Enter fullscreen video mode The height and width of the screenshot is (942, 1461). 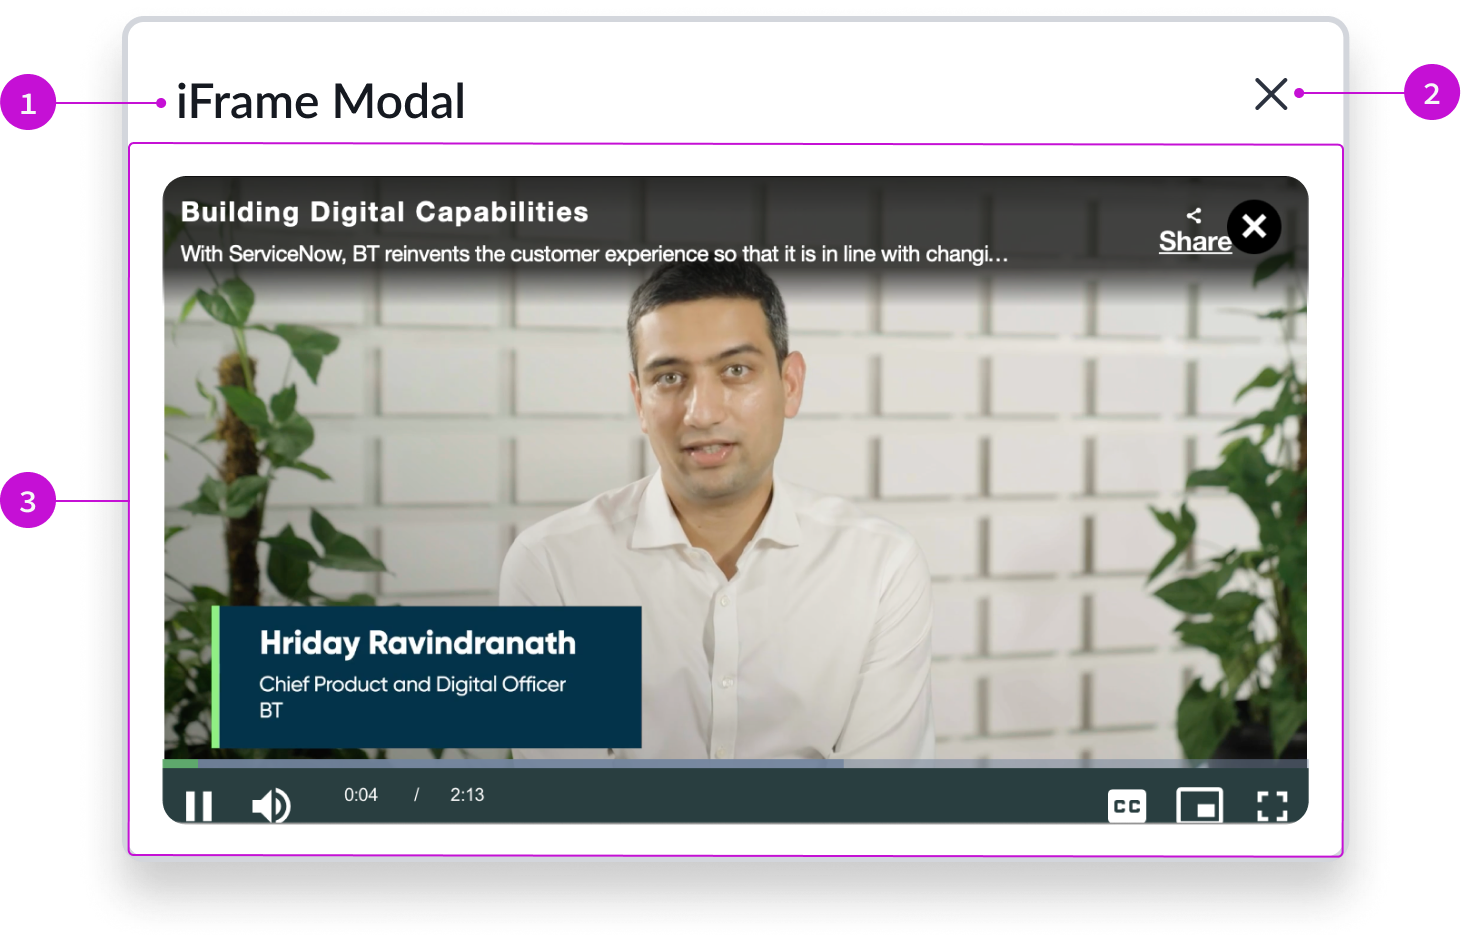pyautogui.click(x=1272, y=806)
